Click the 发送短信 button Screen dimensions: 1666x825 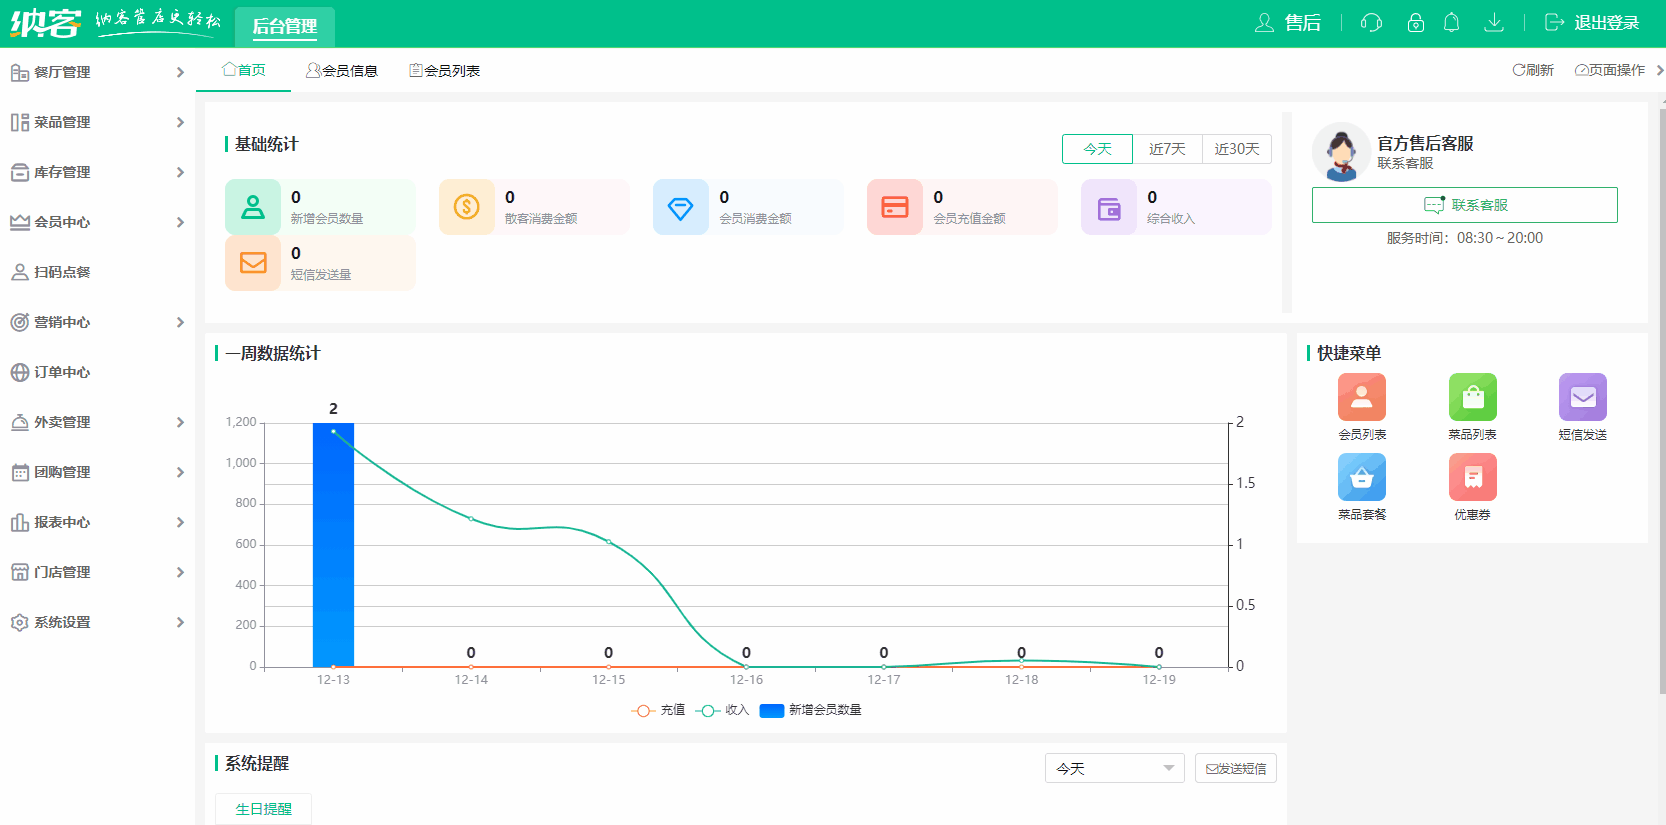click(x=1235, y=768)
